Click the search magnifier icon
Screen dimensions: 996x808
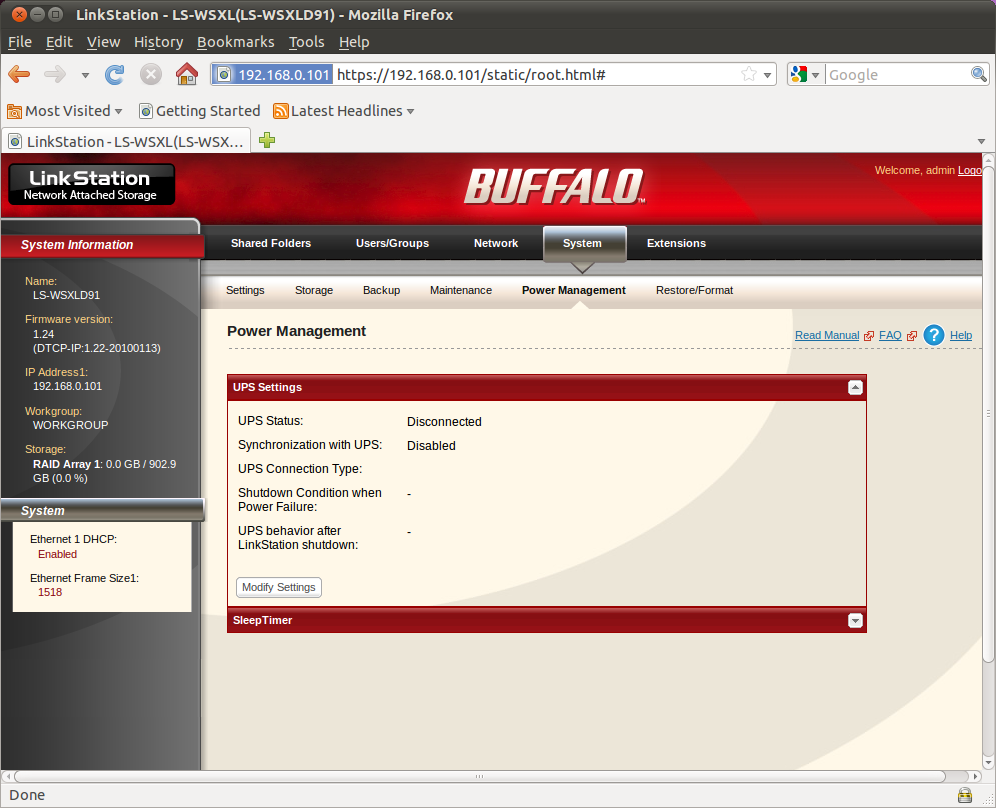[979, 74]
